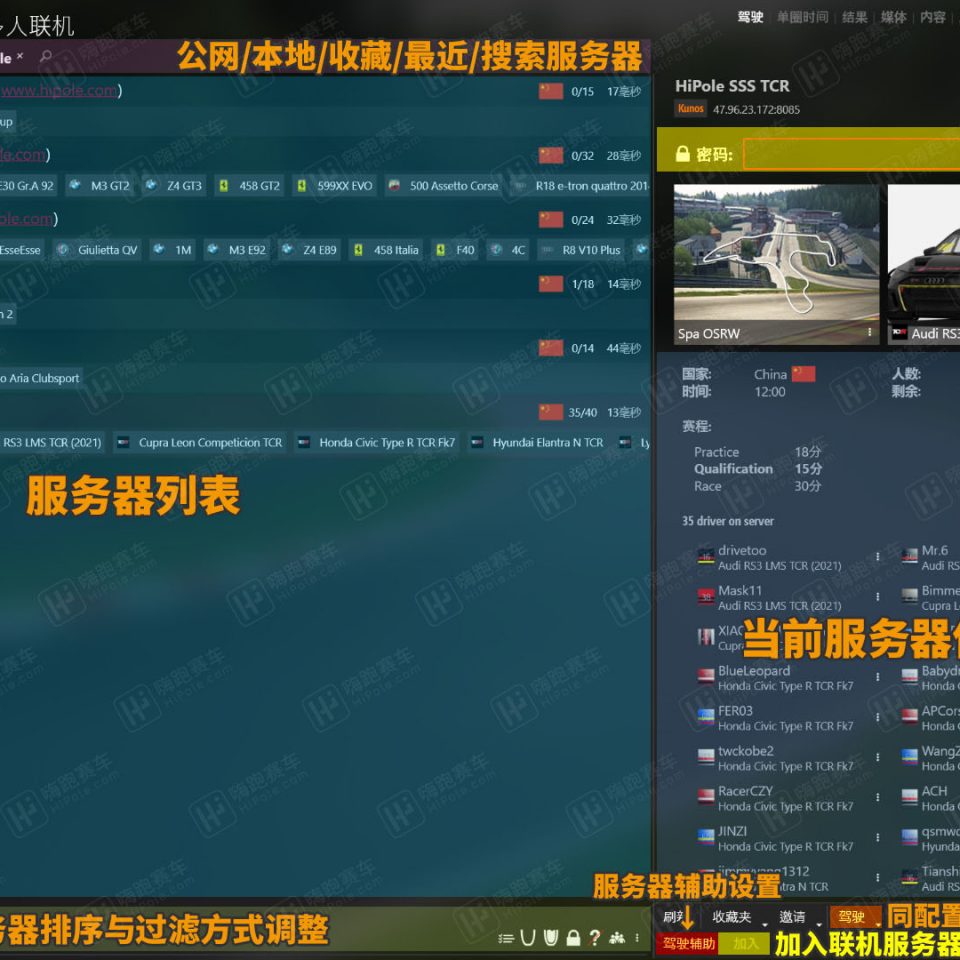Click the '35 driver on server' label
The height and width of the screenshot is (960, 960).
point(728,521)
